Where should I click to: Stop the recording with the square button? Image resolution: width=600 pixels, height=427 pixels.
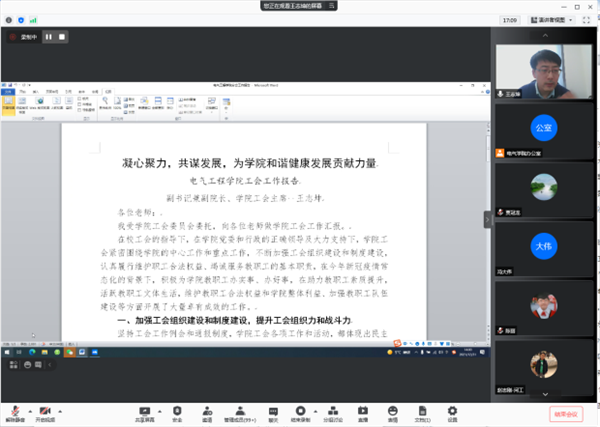pos(62,37)
